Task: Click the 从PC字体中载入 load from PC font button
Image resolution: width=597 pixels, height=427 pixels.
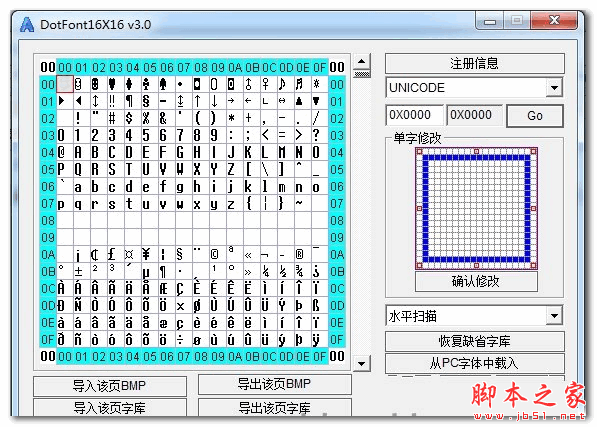Action: tap(474, 363)
